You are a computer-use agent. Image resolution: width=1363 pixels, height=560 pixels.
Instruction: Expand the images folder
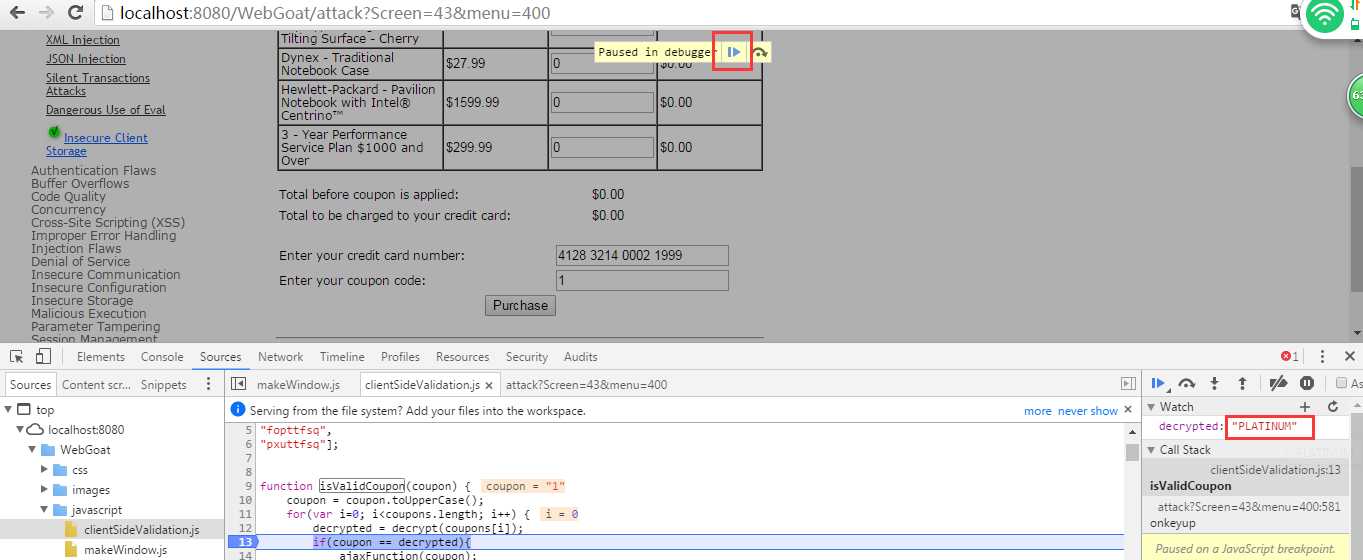click(x=44, y=490)
